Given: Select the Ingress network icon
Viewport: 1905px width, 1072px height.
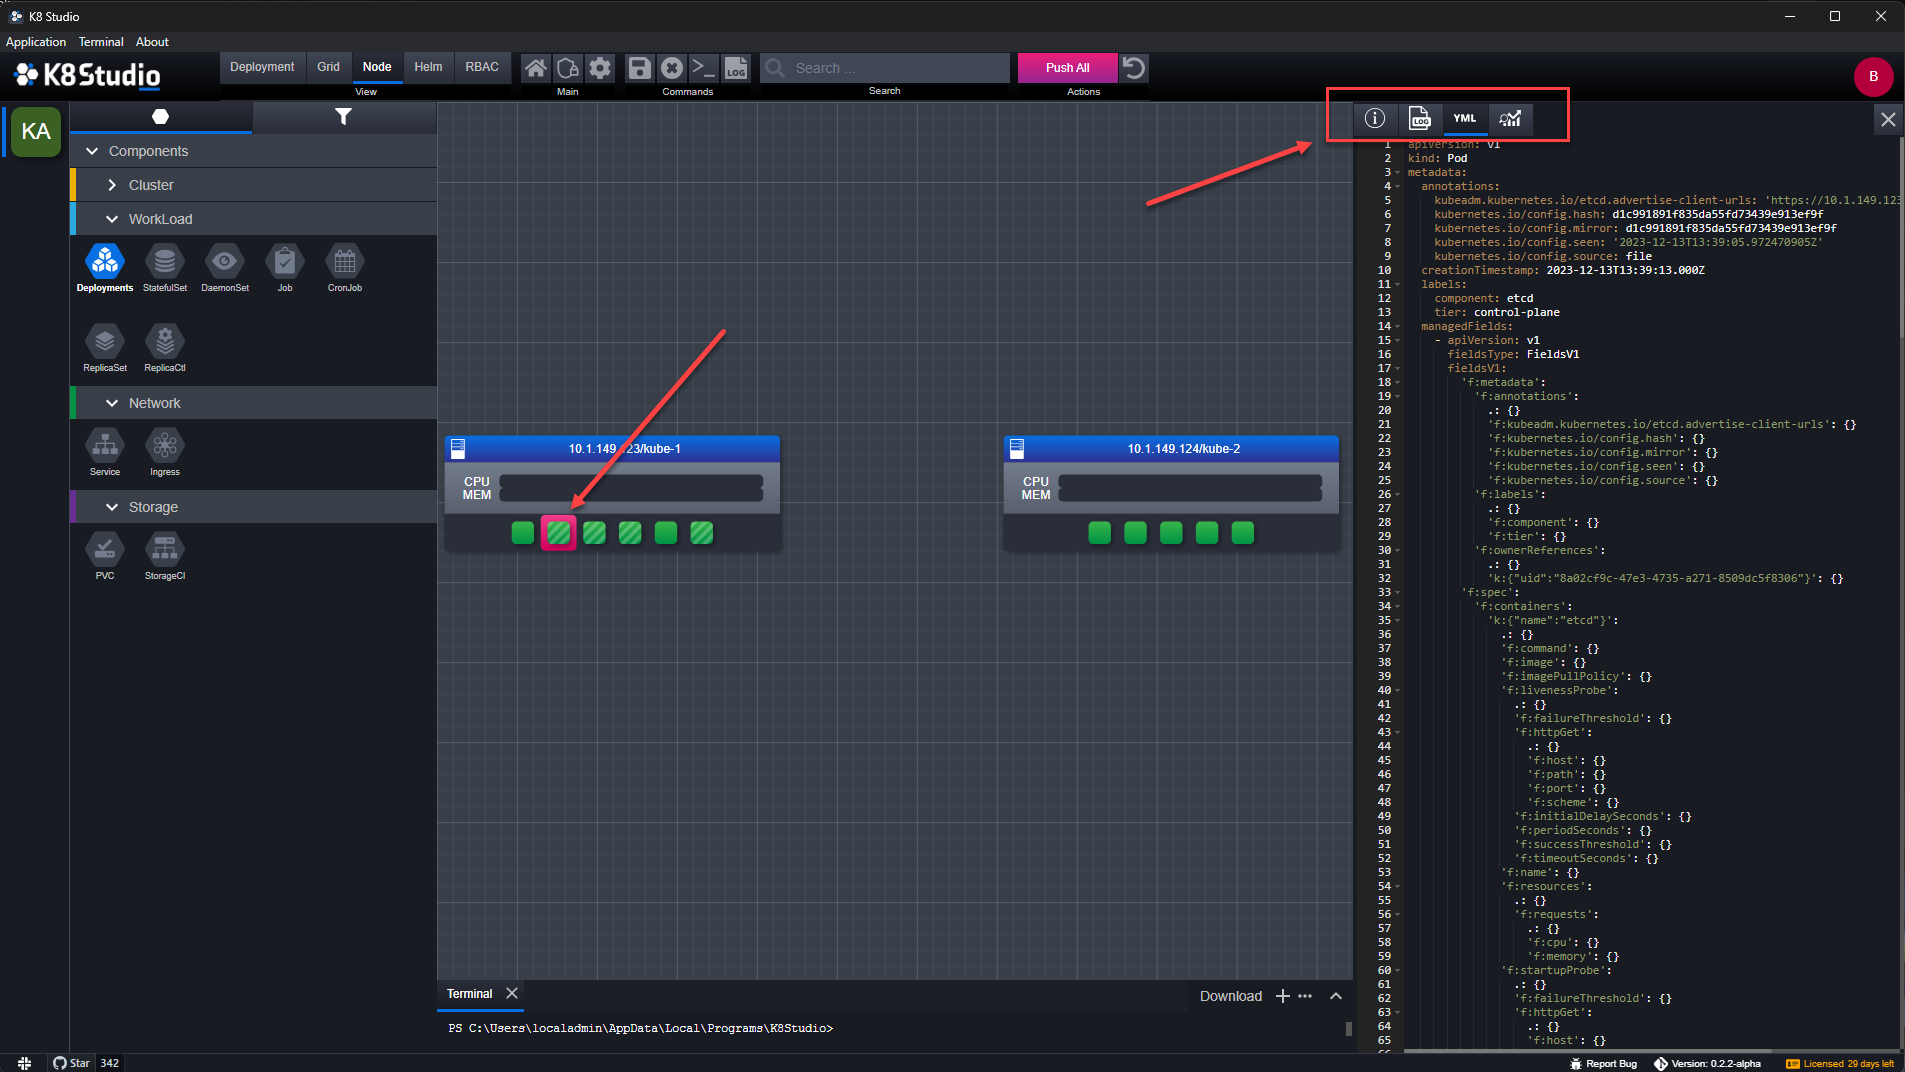Looking at the screenshot, I should (165, 446).
